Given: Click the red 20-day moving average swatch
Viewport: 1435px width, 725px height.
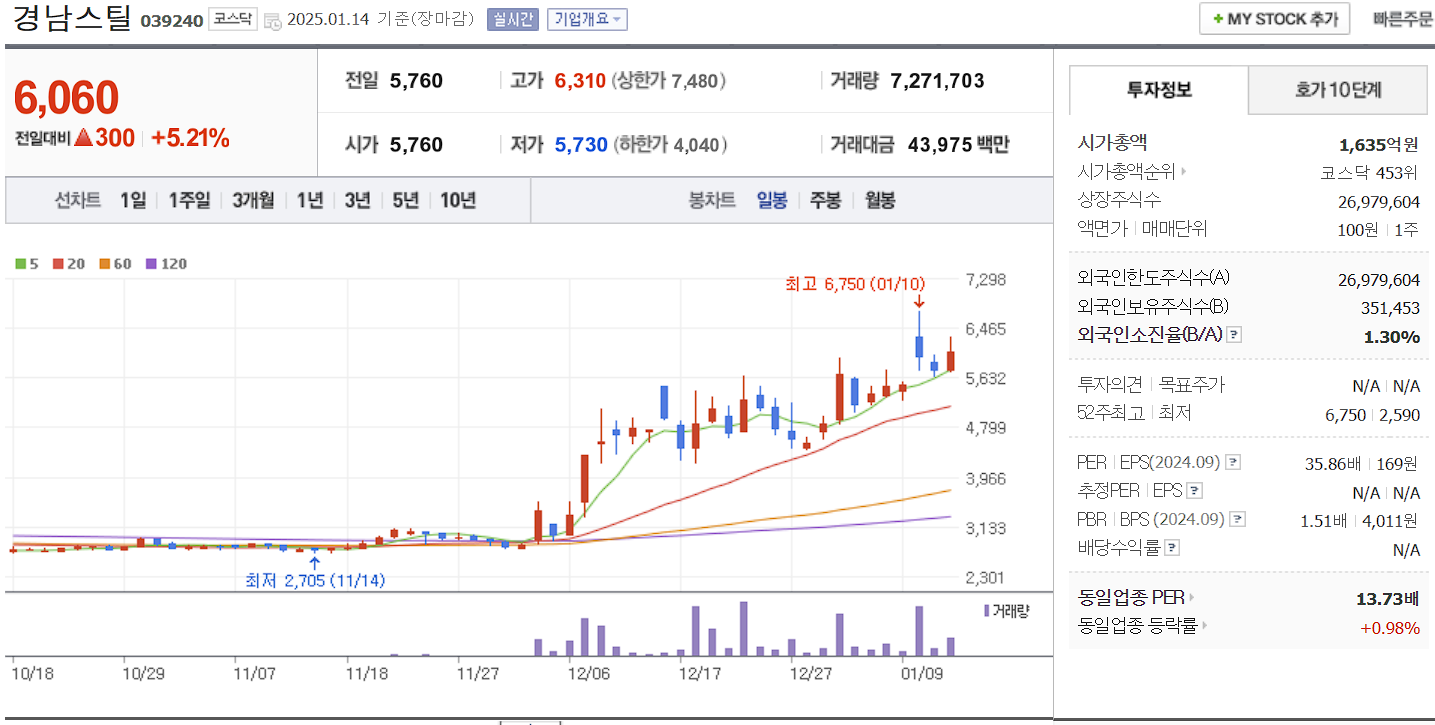Looking at the screenshot, I should click(x=58, y=263).
